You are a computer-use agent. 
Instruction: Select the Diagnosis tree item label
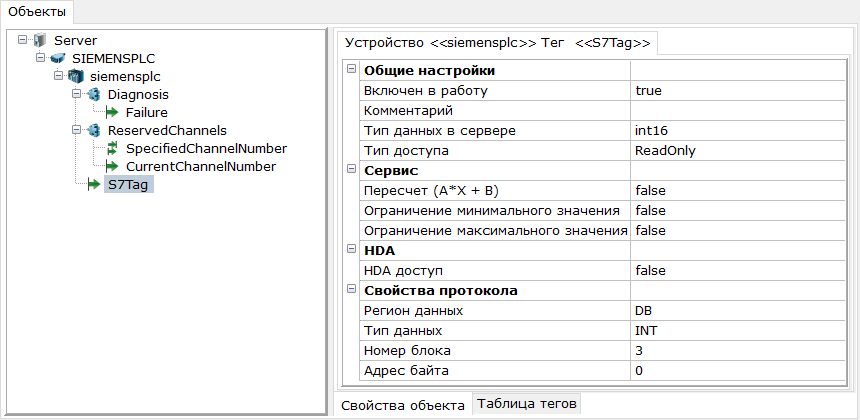click(138, 94)
